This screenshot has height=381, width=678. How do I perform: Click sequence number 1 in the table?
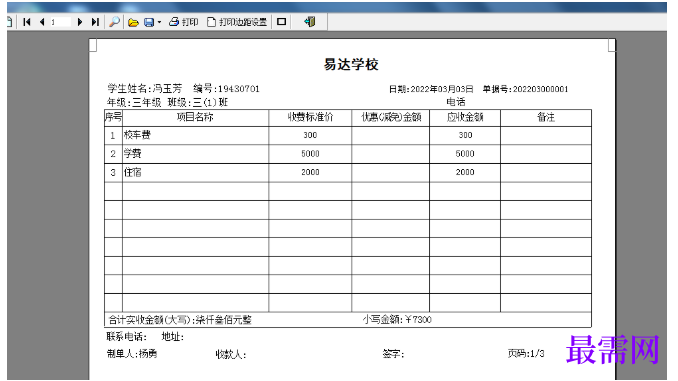click(x=112, y=136)
